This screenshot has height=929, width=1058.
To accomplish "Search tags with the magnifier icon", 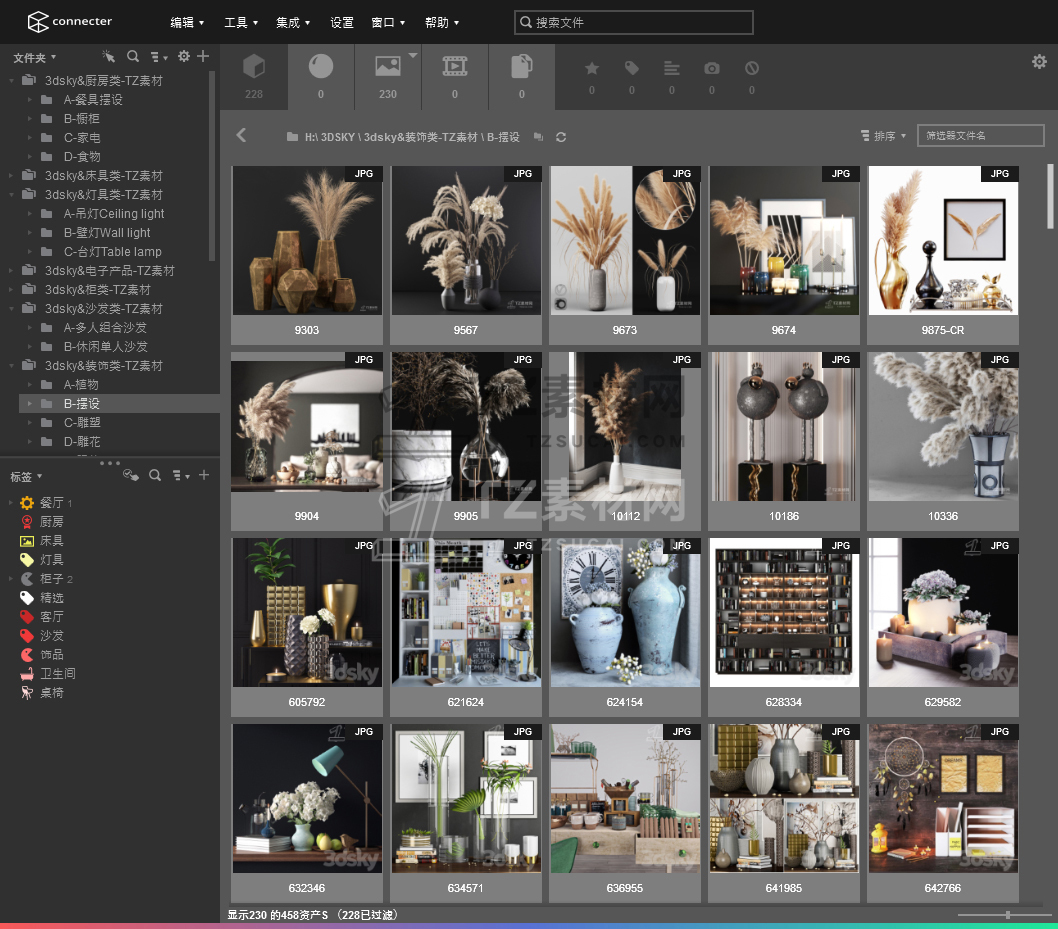I will [155, 476].
